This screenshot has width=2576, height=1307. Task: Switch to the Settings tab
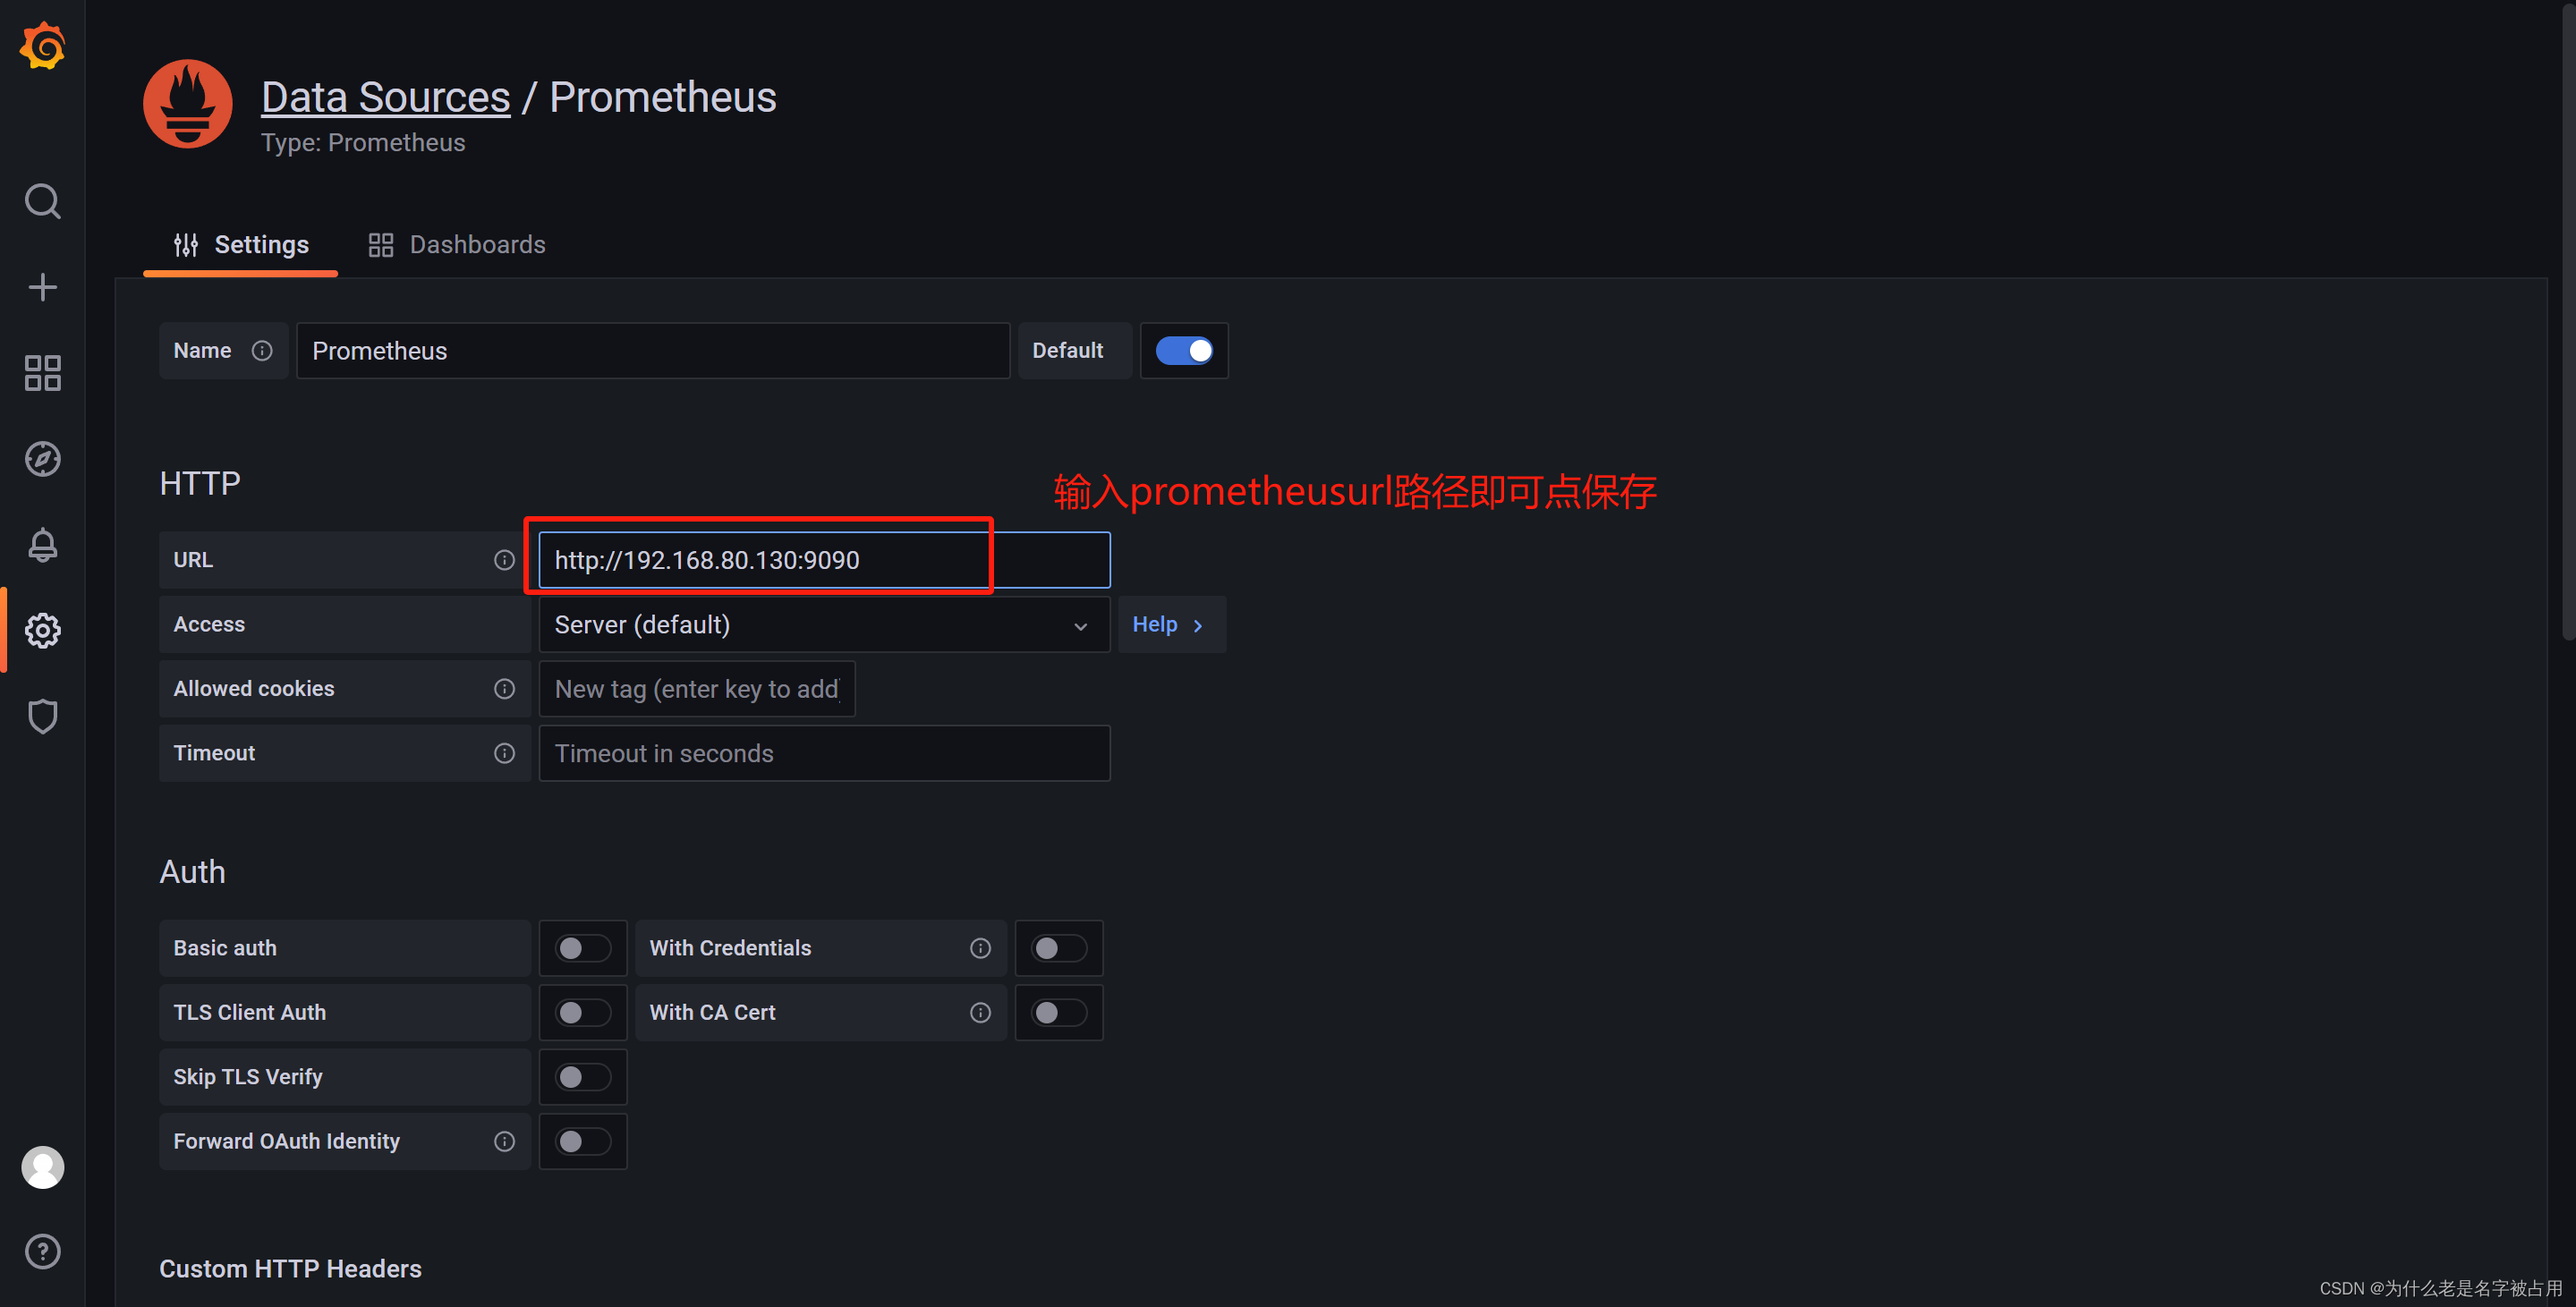pyautogui.click(x=241, y=245)
